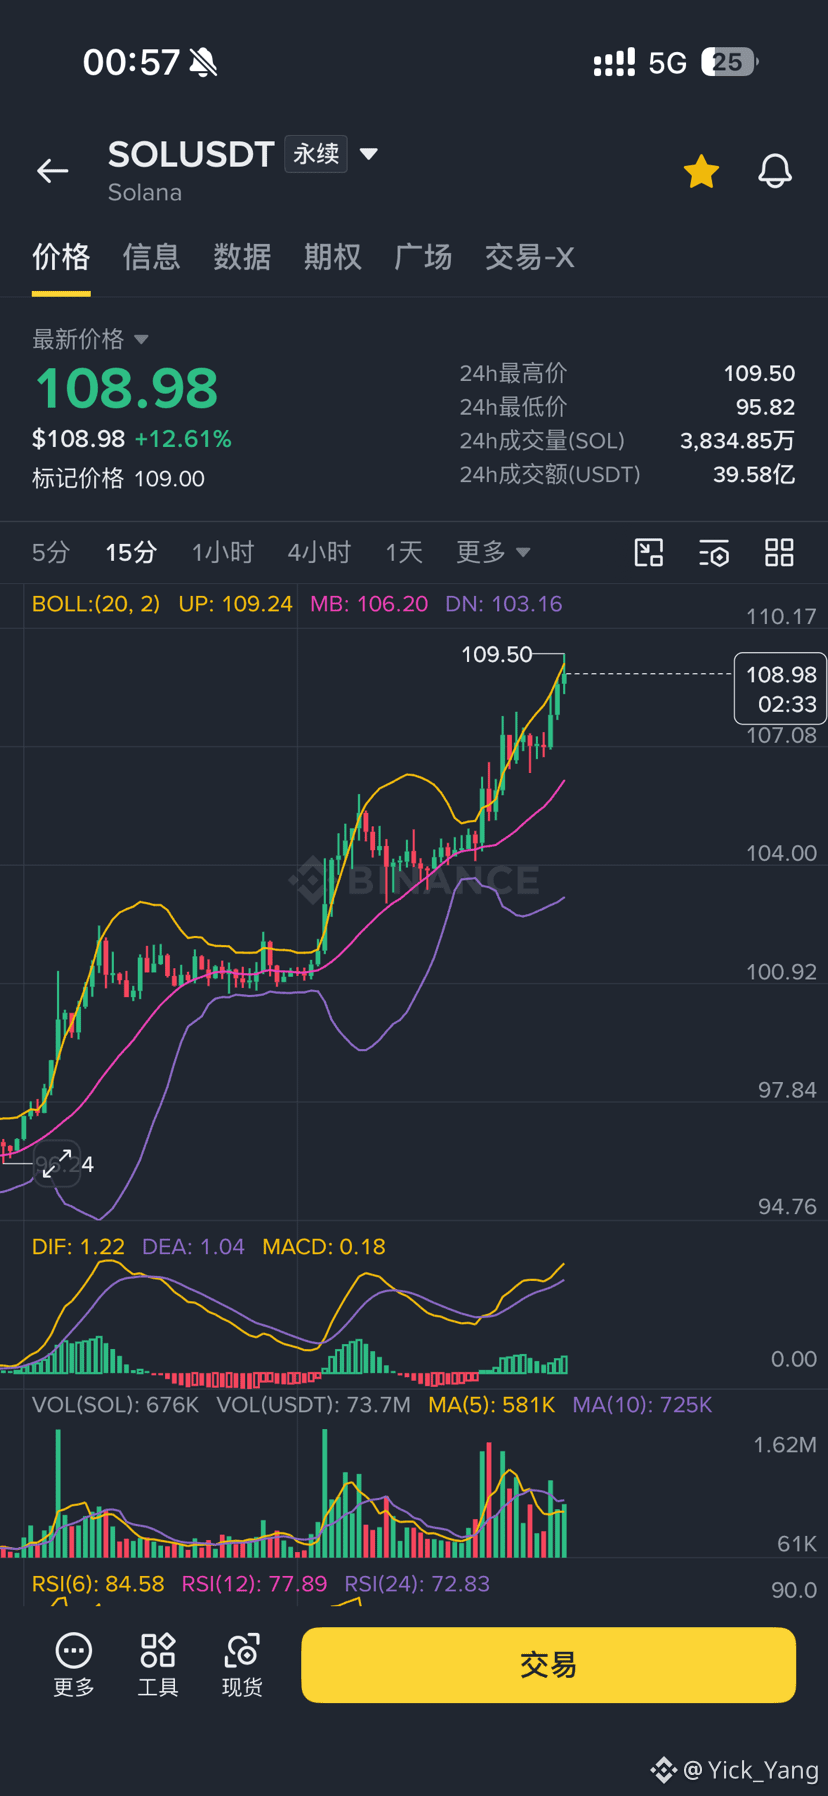Tap the back arrow icon
Viewport: 828px width, 1796px height.
click(x=52, y=171)
